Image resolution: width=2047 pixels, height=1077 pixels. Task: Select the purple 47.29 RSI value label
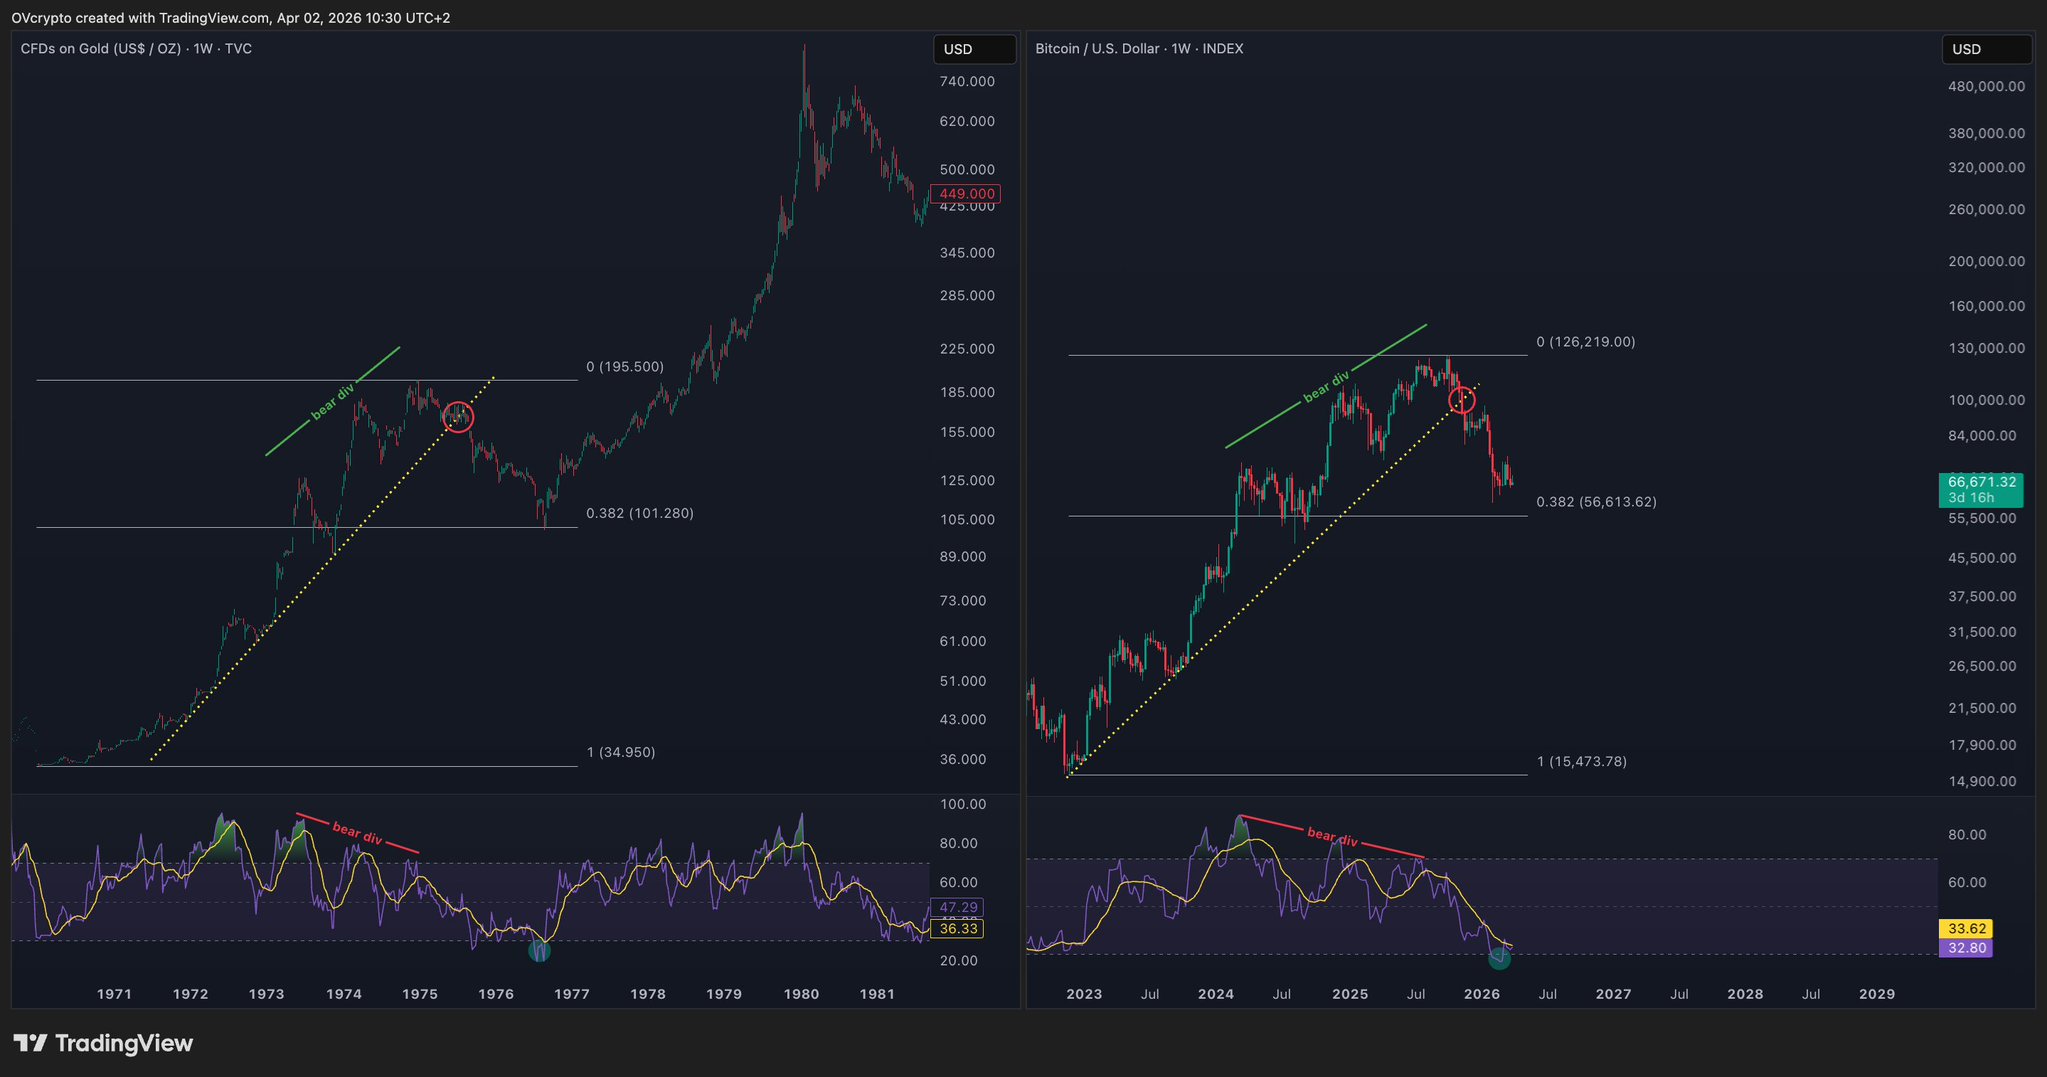pyautogui.click(x=957, y=907)
